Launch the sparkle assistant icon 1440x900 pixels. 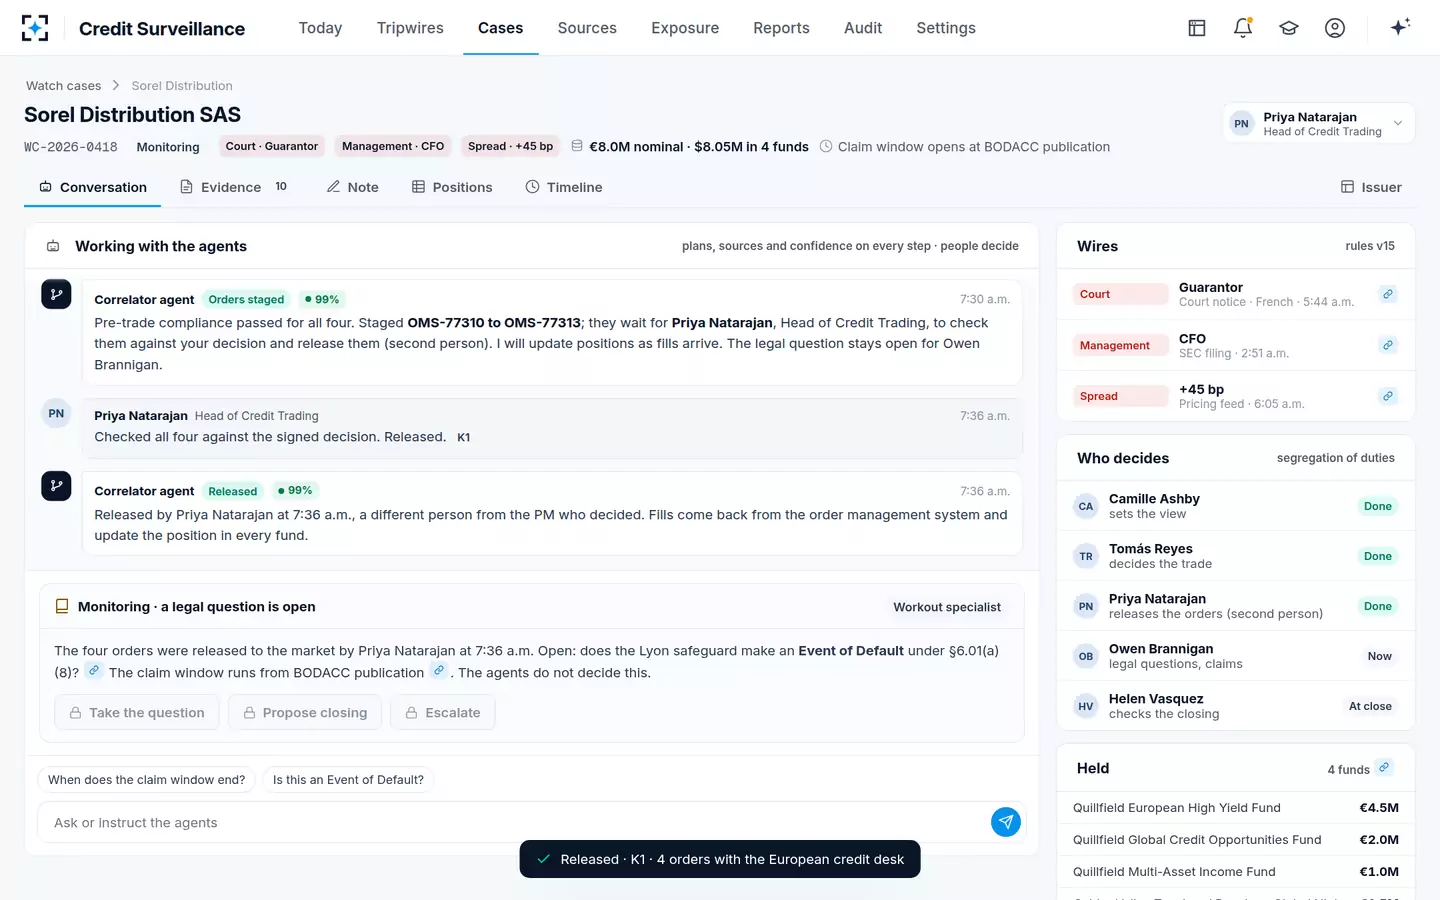click(x=1400, y=27)
